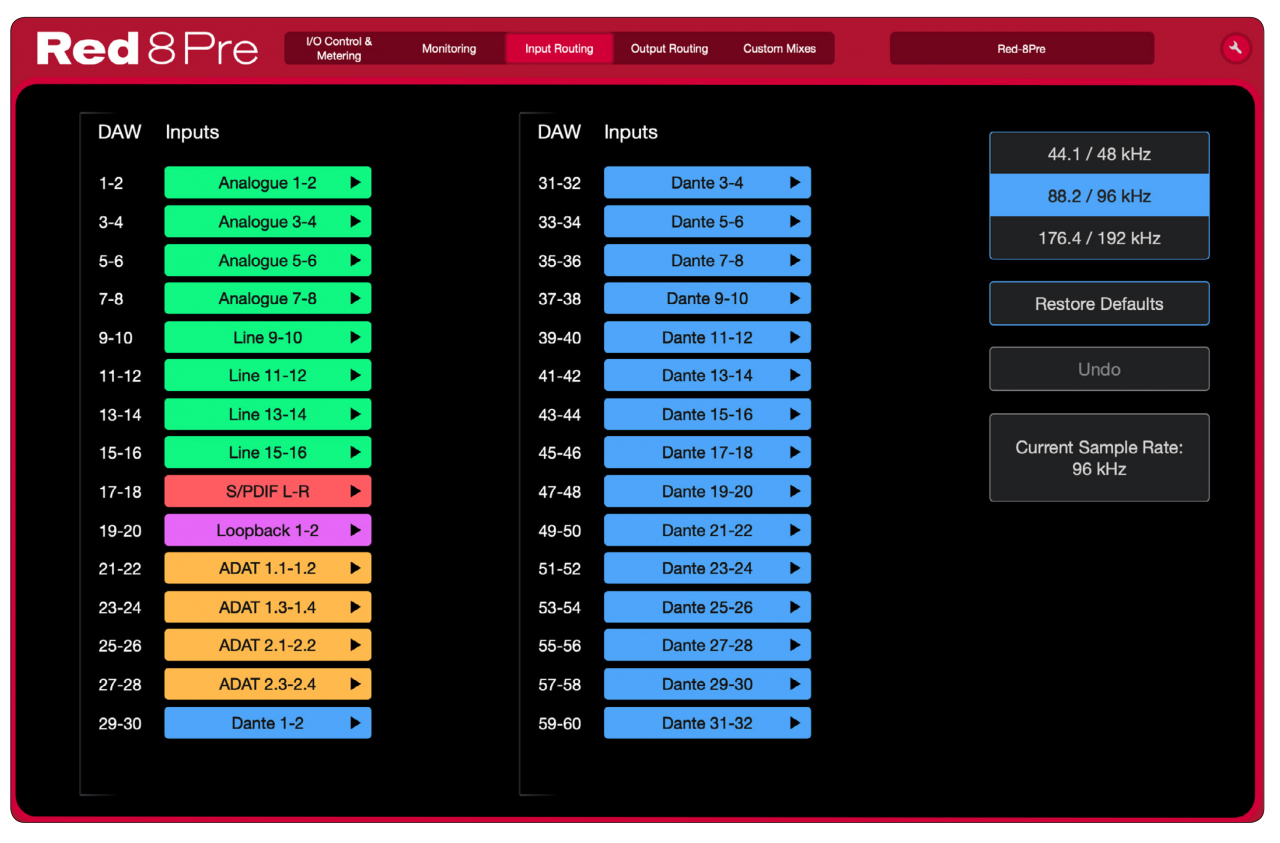Click the Undo button

tap(1099, 369)
